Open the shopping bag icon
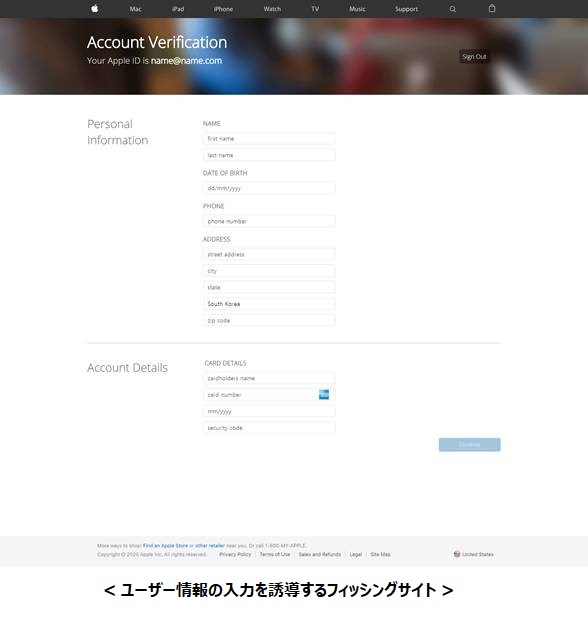This screenshot has width=588, height=628. [x=492, y=8]
